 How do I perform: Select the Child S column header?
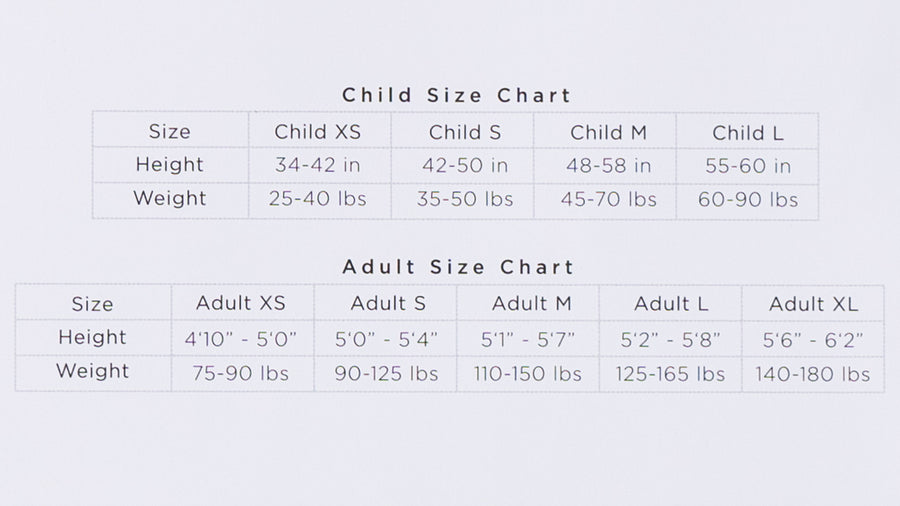pyautogui.click(x=465, y=133)
